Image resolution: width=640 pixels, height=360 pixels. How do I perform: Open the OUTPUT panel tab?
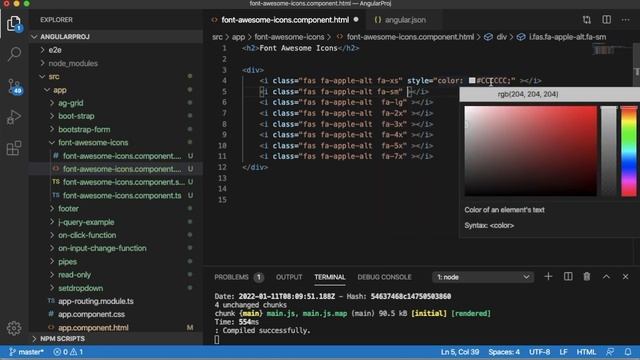click(x=289, y=277)
